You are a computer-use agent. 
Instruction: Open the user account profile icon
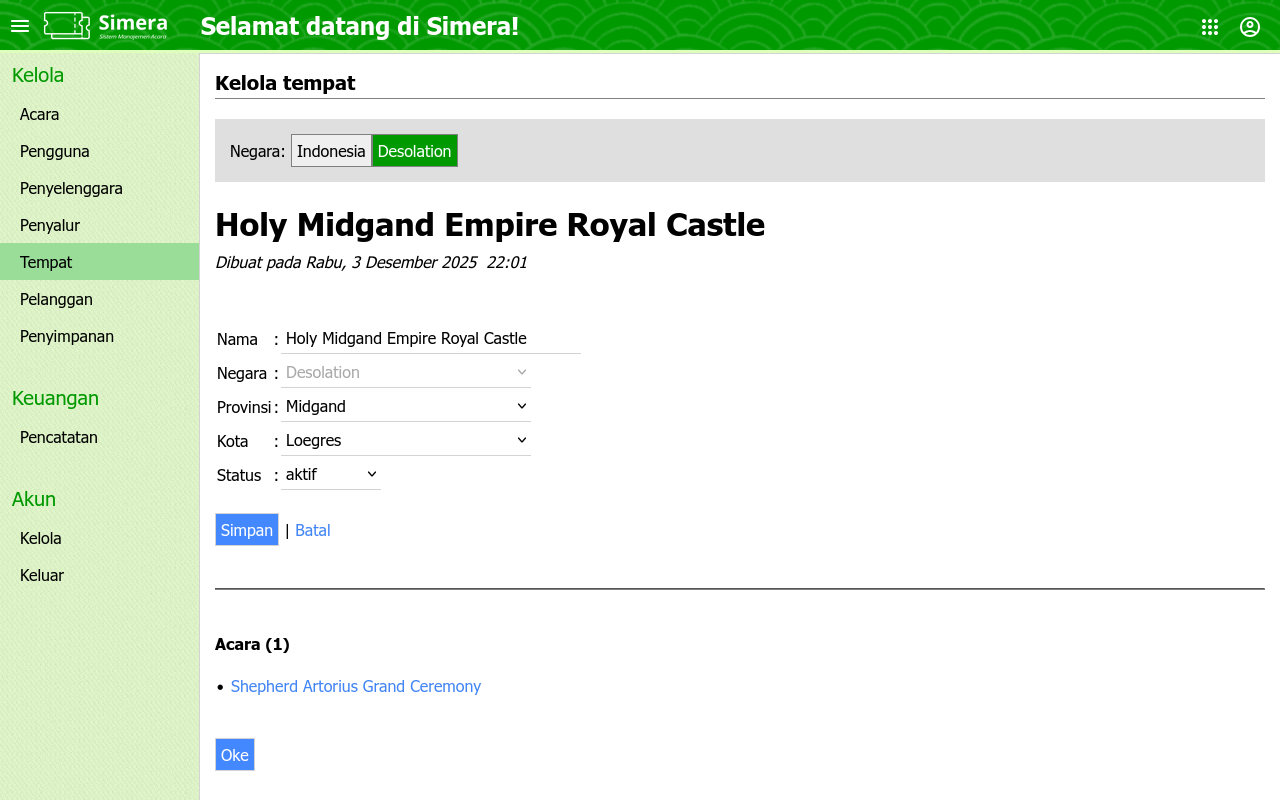tap(1250, 27)
